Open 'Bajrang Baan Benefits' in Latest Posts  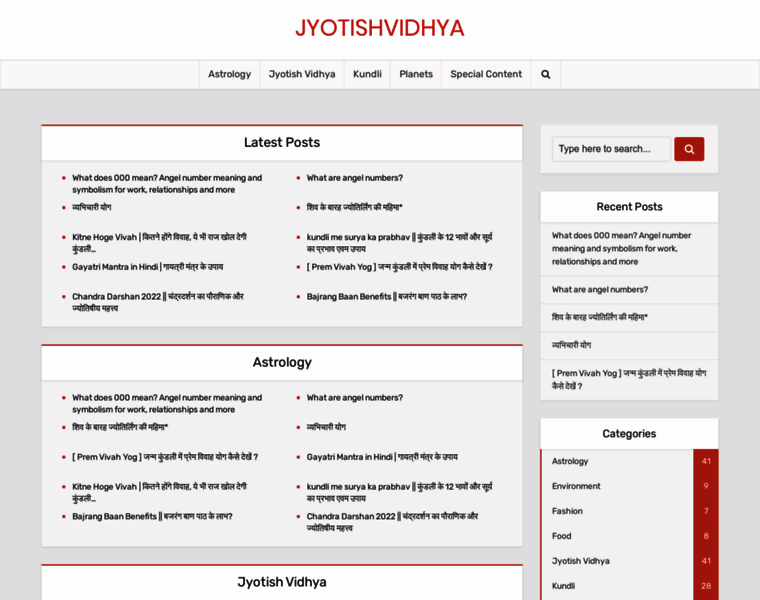[x=387, y=297]
